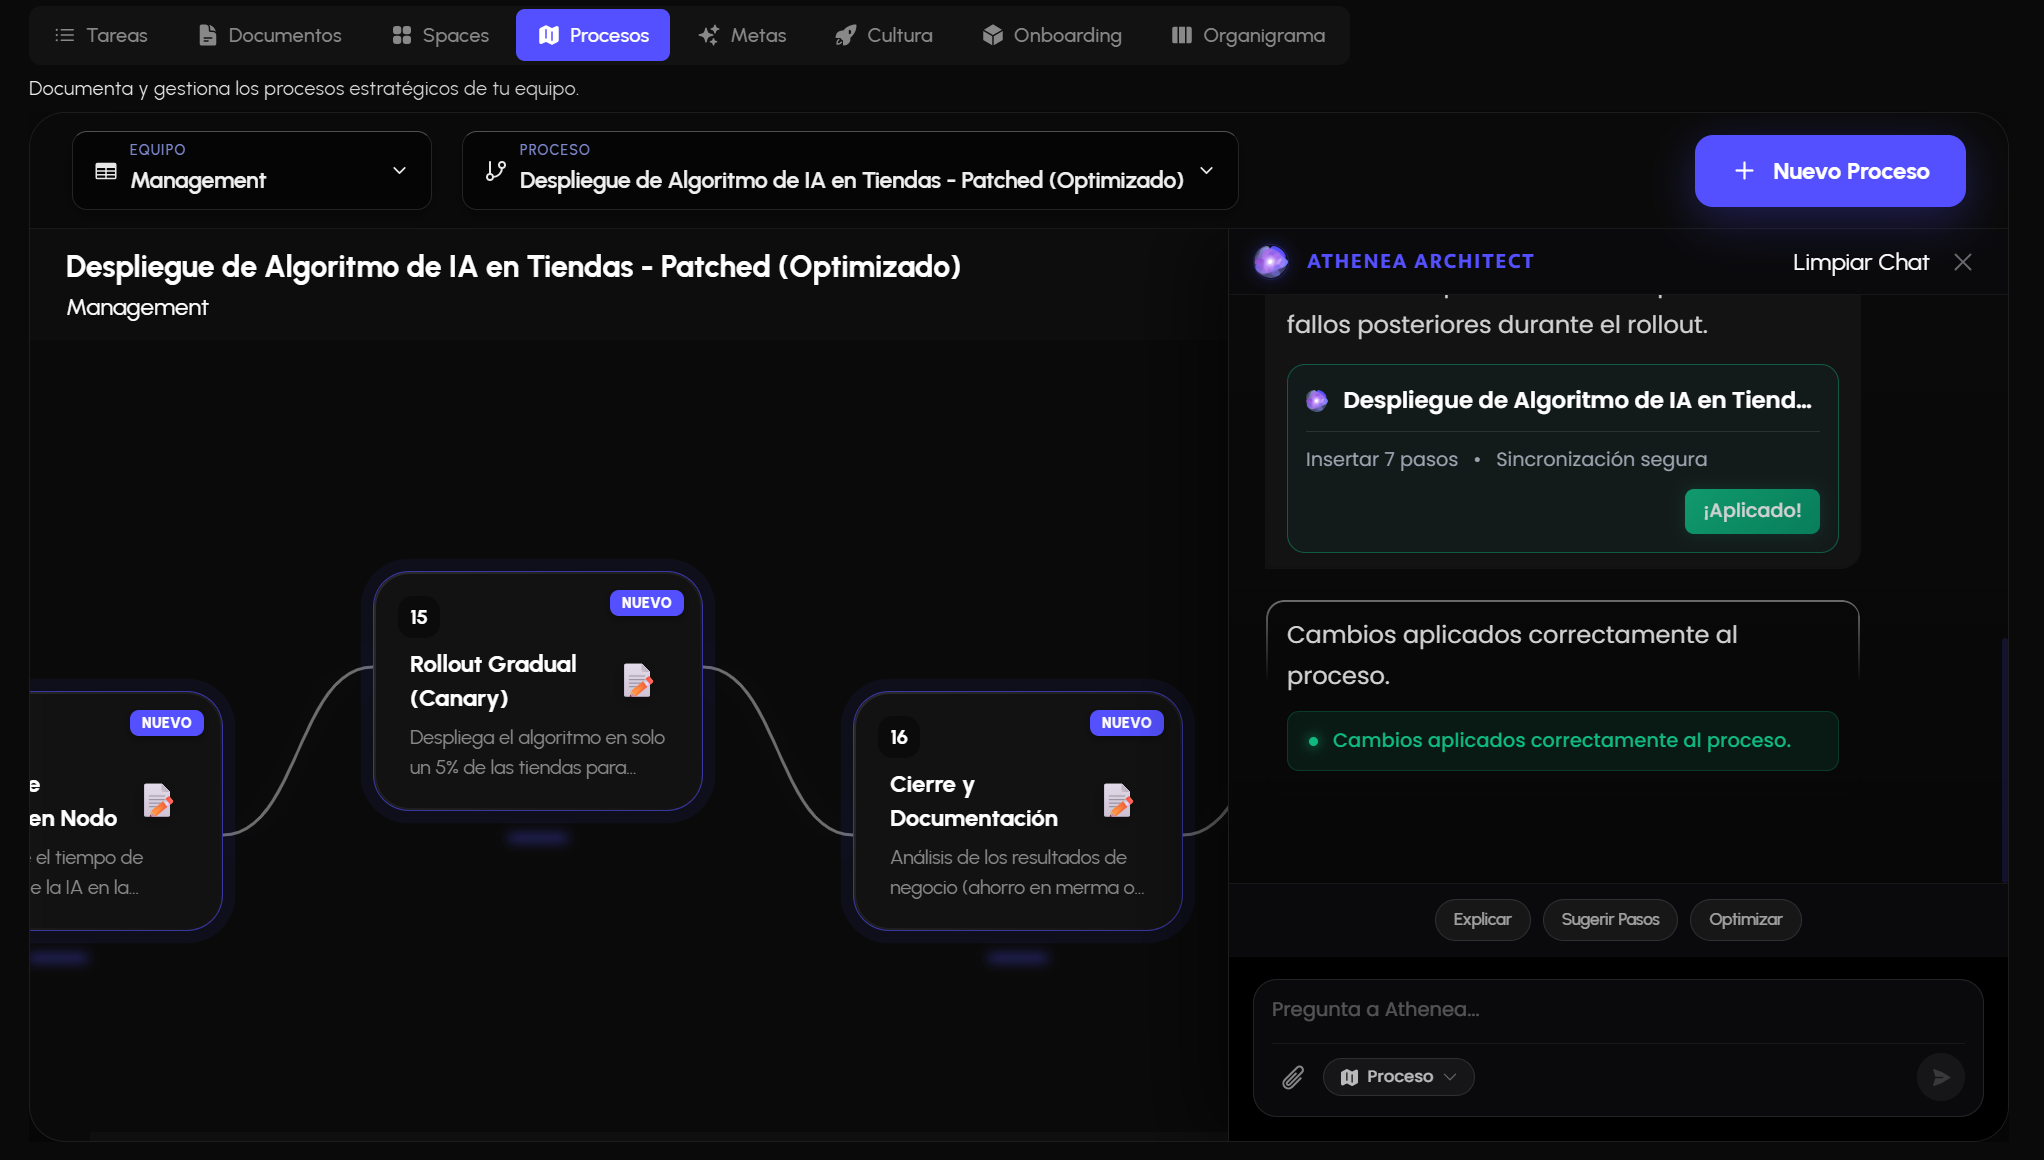Click the chat panel scrollbar
Image resolution: width=2044 pixels, height=1160 pixels.
(x=2004, y=760)
